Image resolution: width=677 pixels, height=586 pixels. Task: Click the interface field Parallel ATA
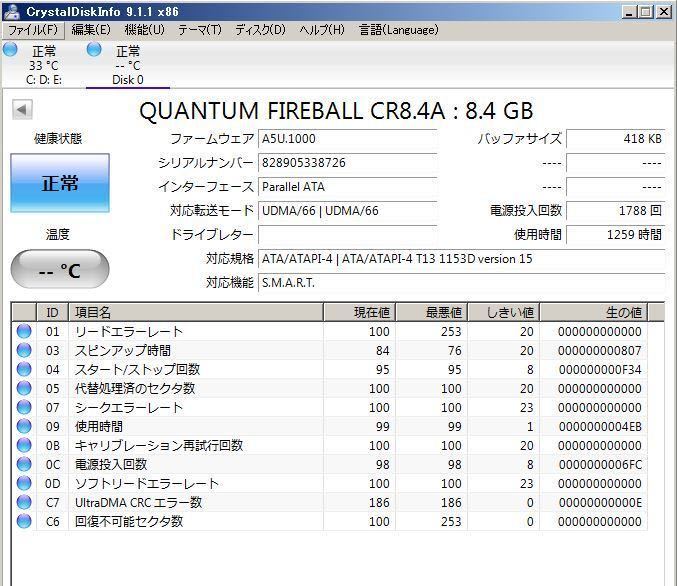click(x=348, y=187)
